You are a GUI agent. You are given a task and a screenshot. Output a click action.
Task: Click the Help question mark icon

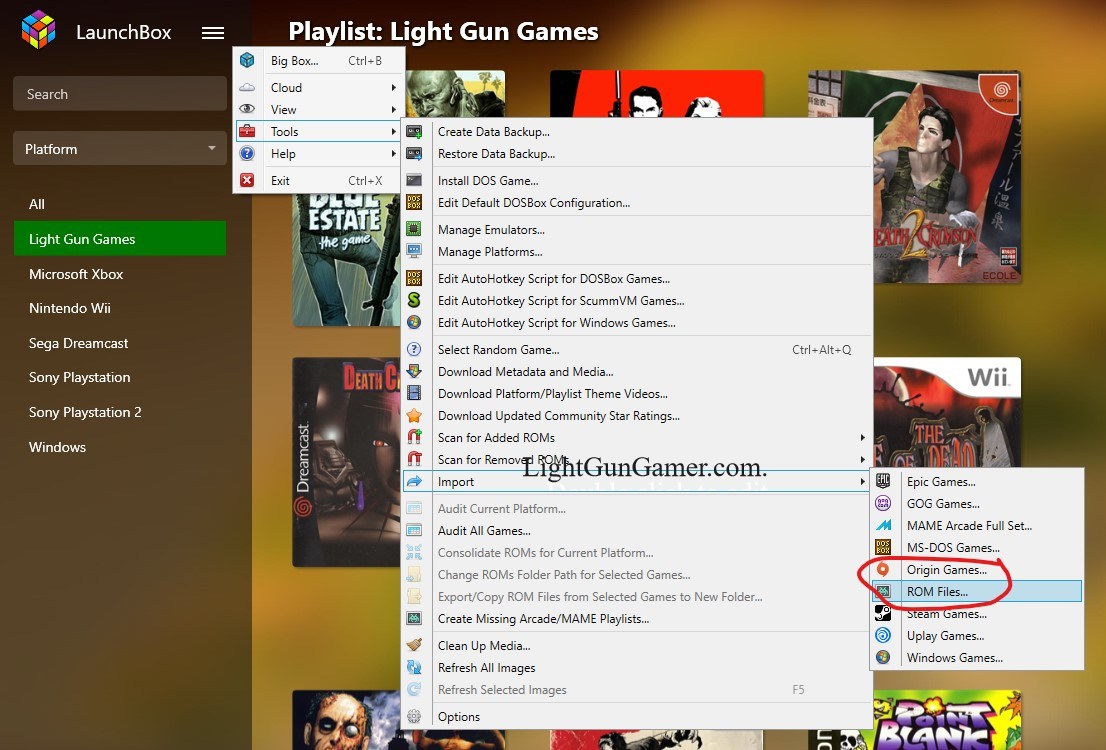(x=247, y=153)
